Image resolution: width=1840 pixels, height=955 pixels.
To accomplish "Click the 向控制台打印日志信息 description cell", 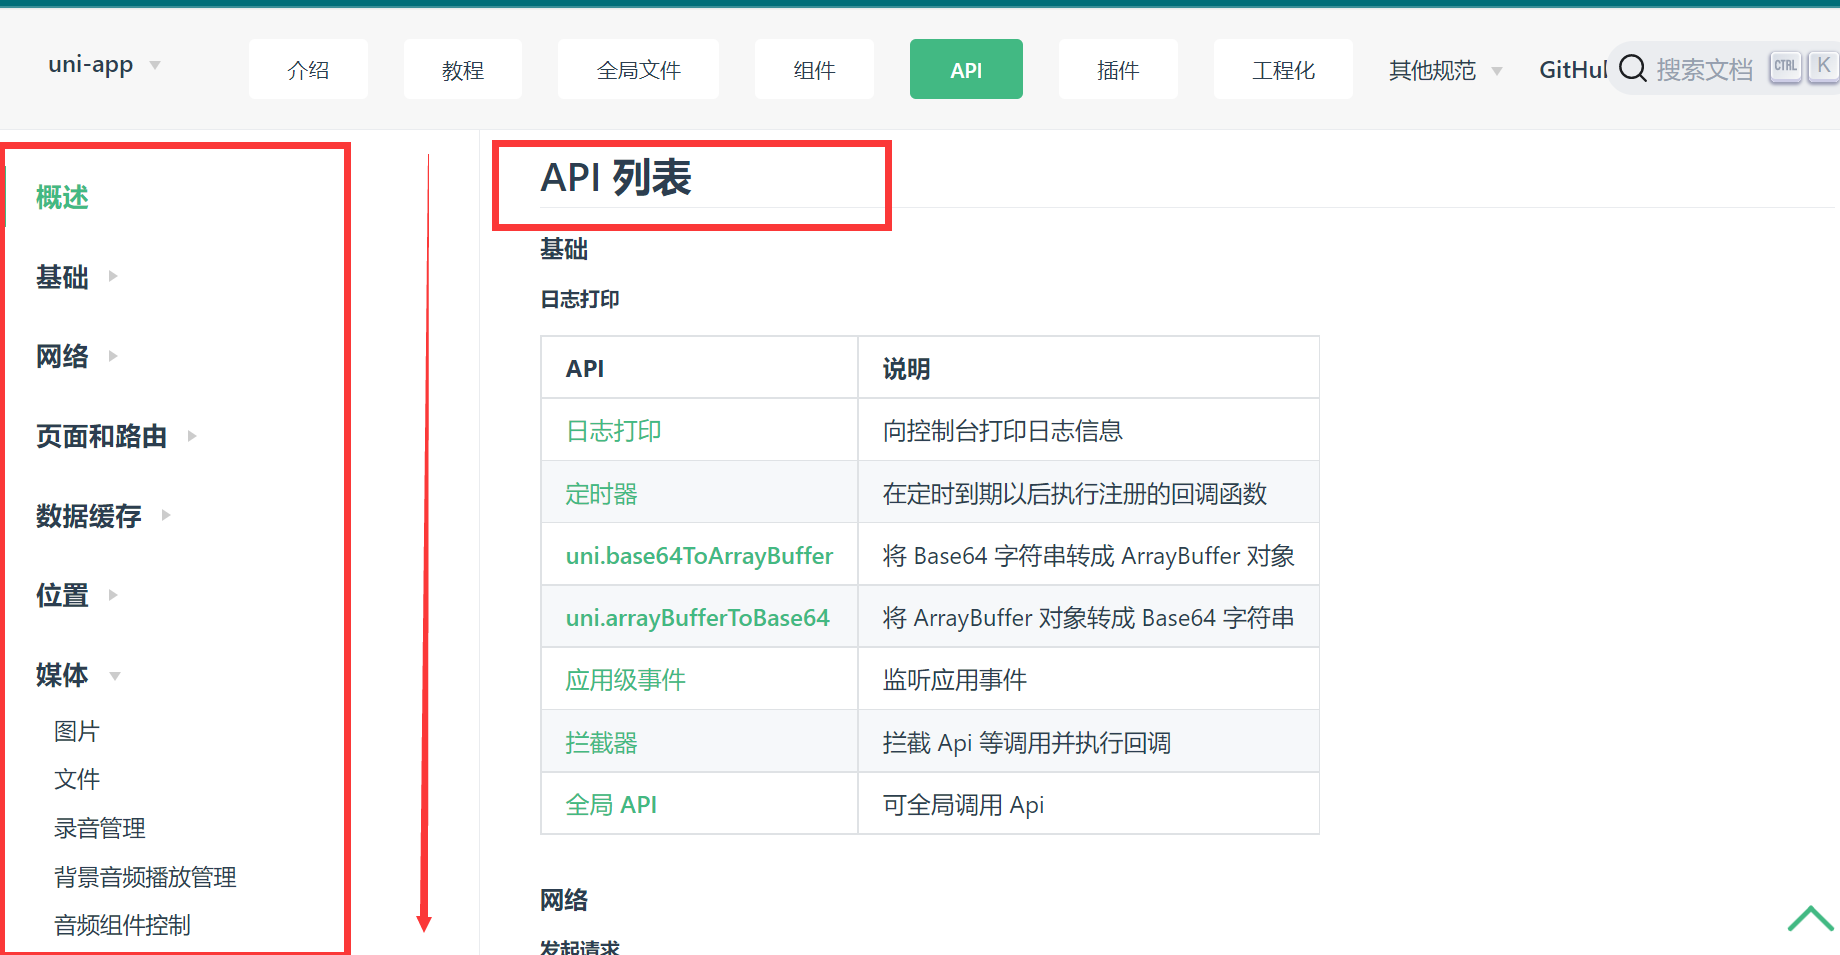I will click(1088, 431).
